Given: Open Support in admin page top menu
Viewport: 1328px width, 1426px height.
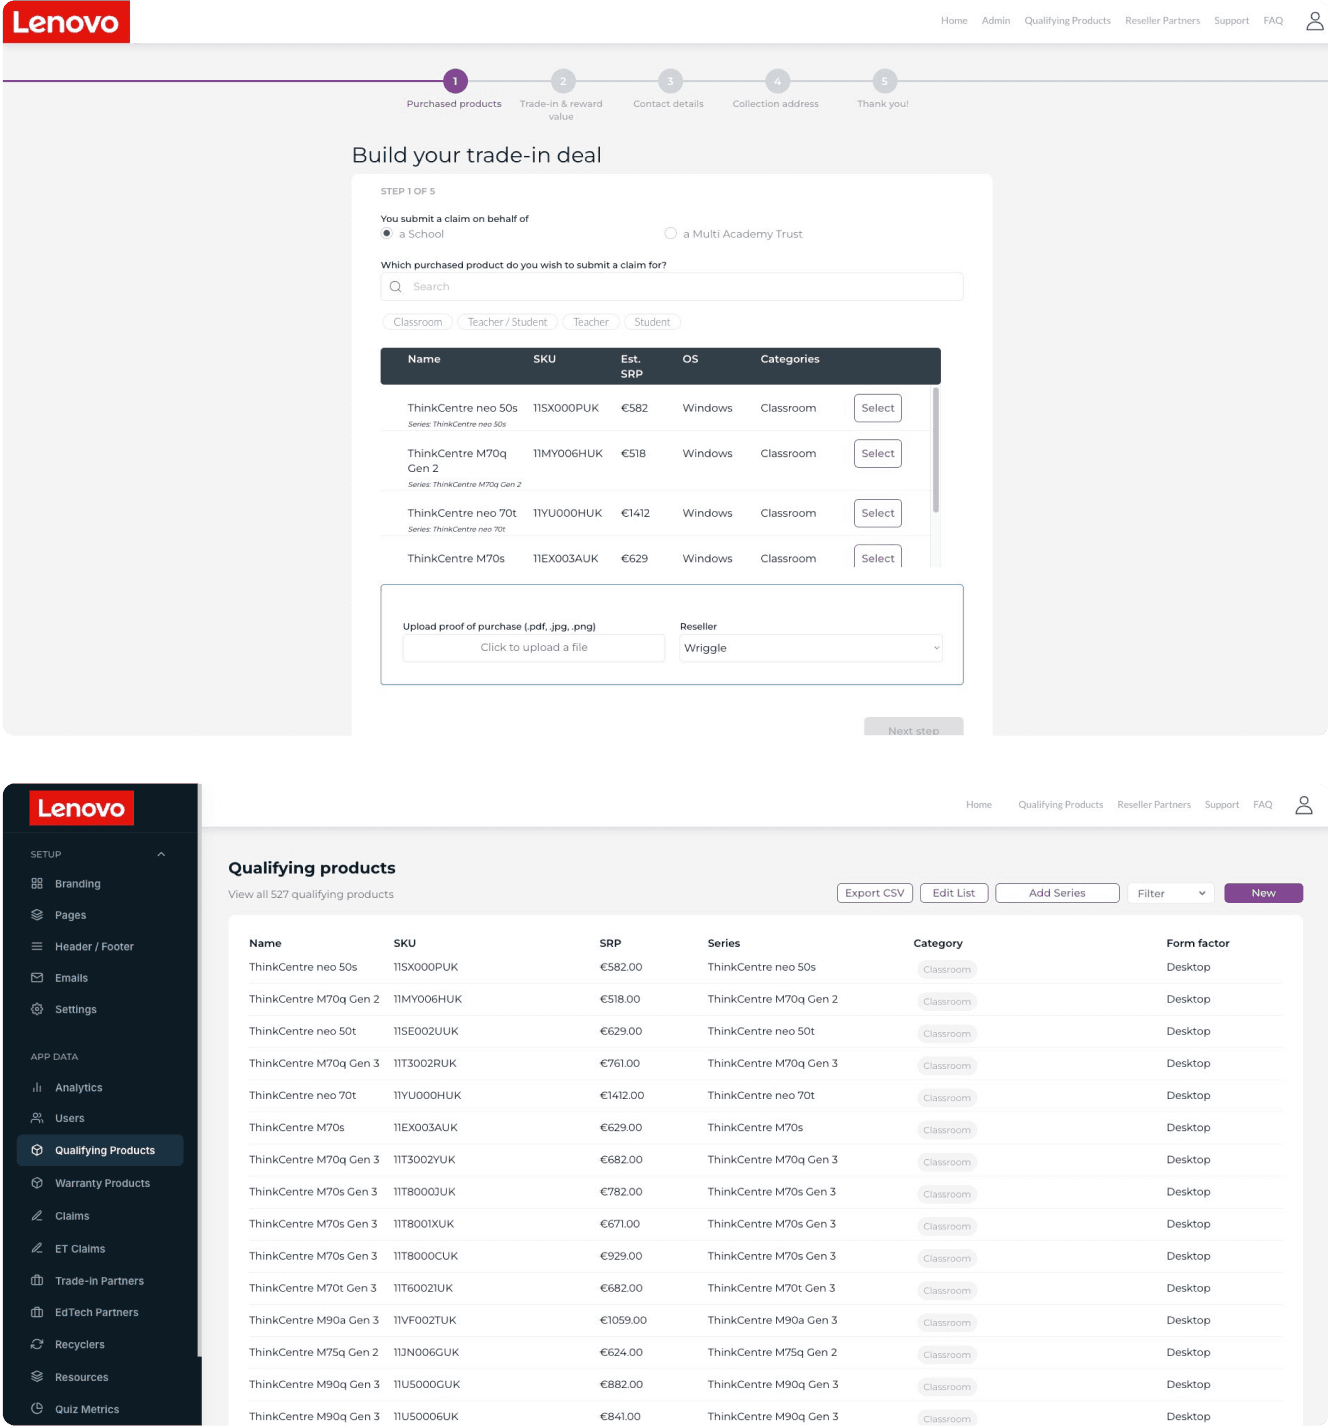Looking at the screenshot, I should [x=1222, y=805].
